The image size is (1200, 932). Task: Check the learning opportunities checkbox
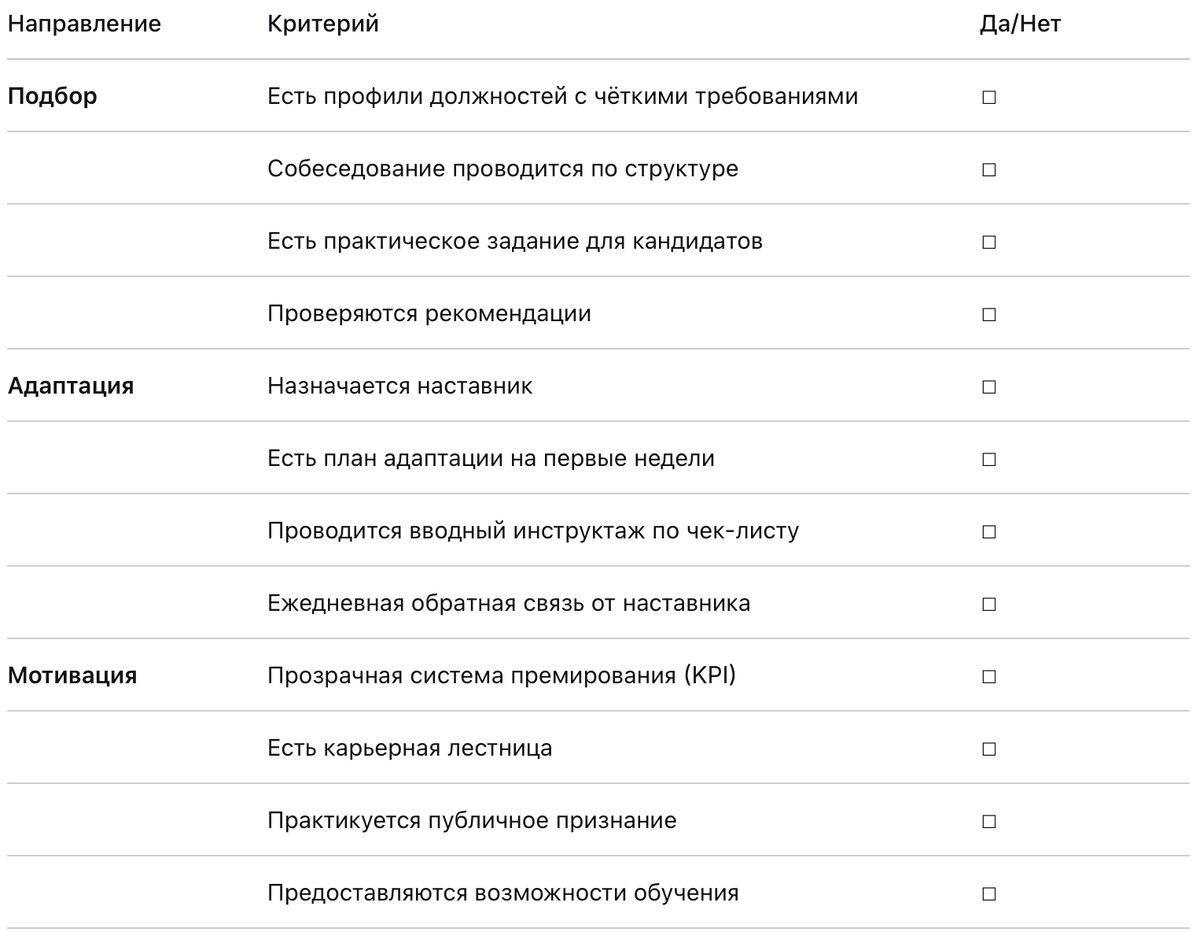pyautogui.click(x=988, y=894)
